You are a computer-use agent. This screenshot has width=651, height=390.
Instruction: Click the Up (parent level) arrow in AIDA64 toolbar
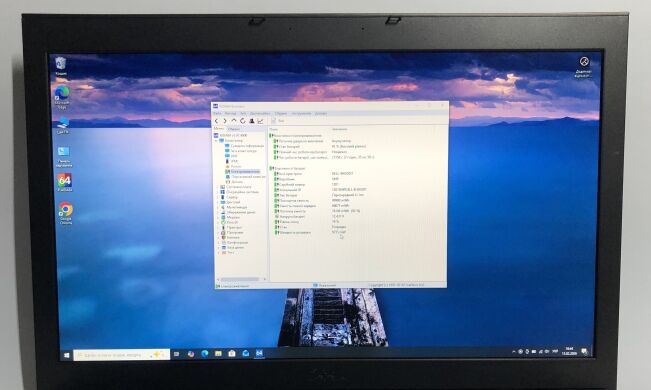tap(234, 121)
